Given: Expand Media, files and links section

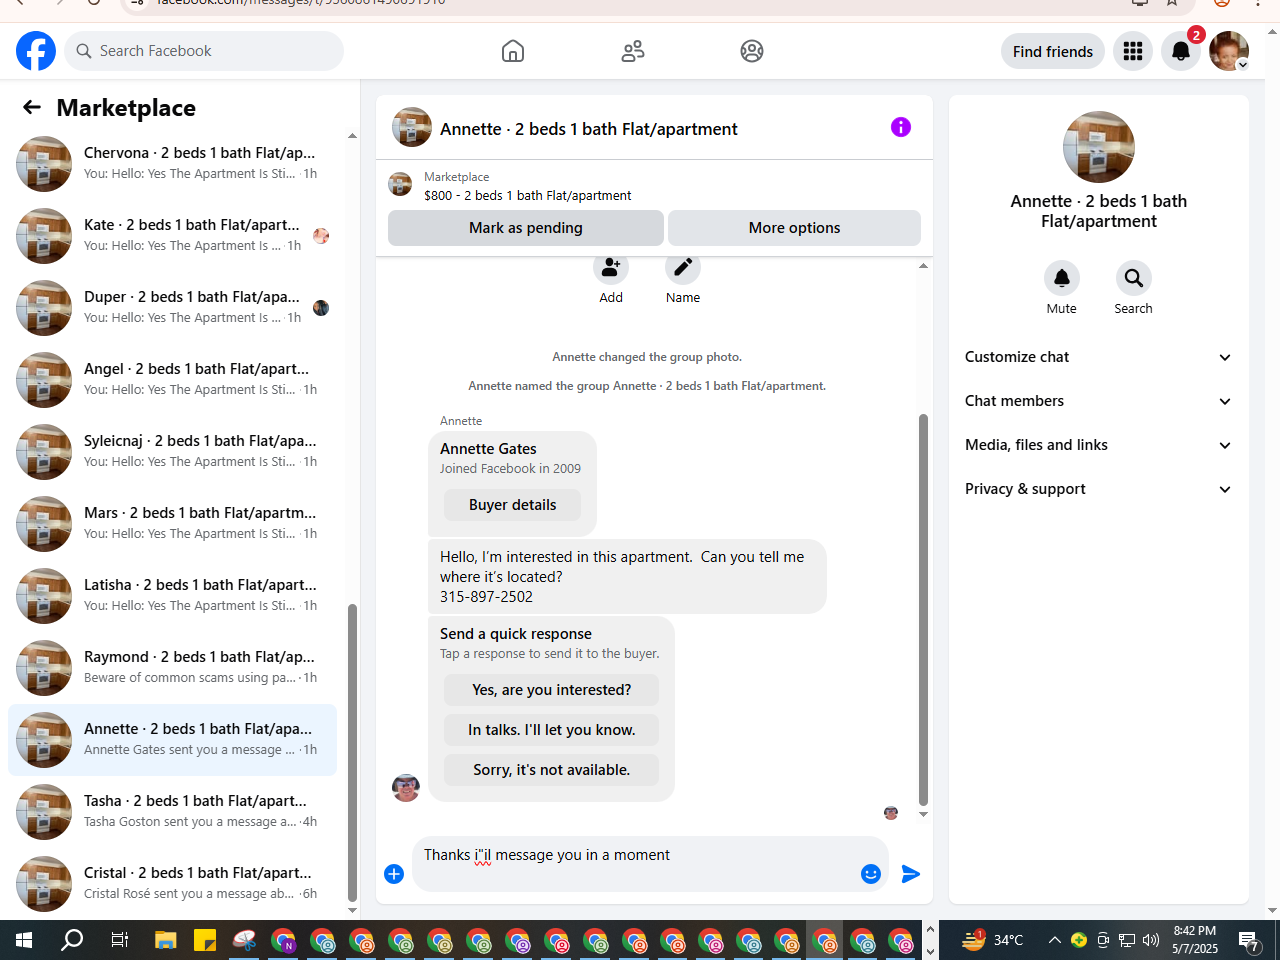Looking at the screenshot, I should [1099, 445].
